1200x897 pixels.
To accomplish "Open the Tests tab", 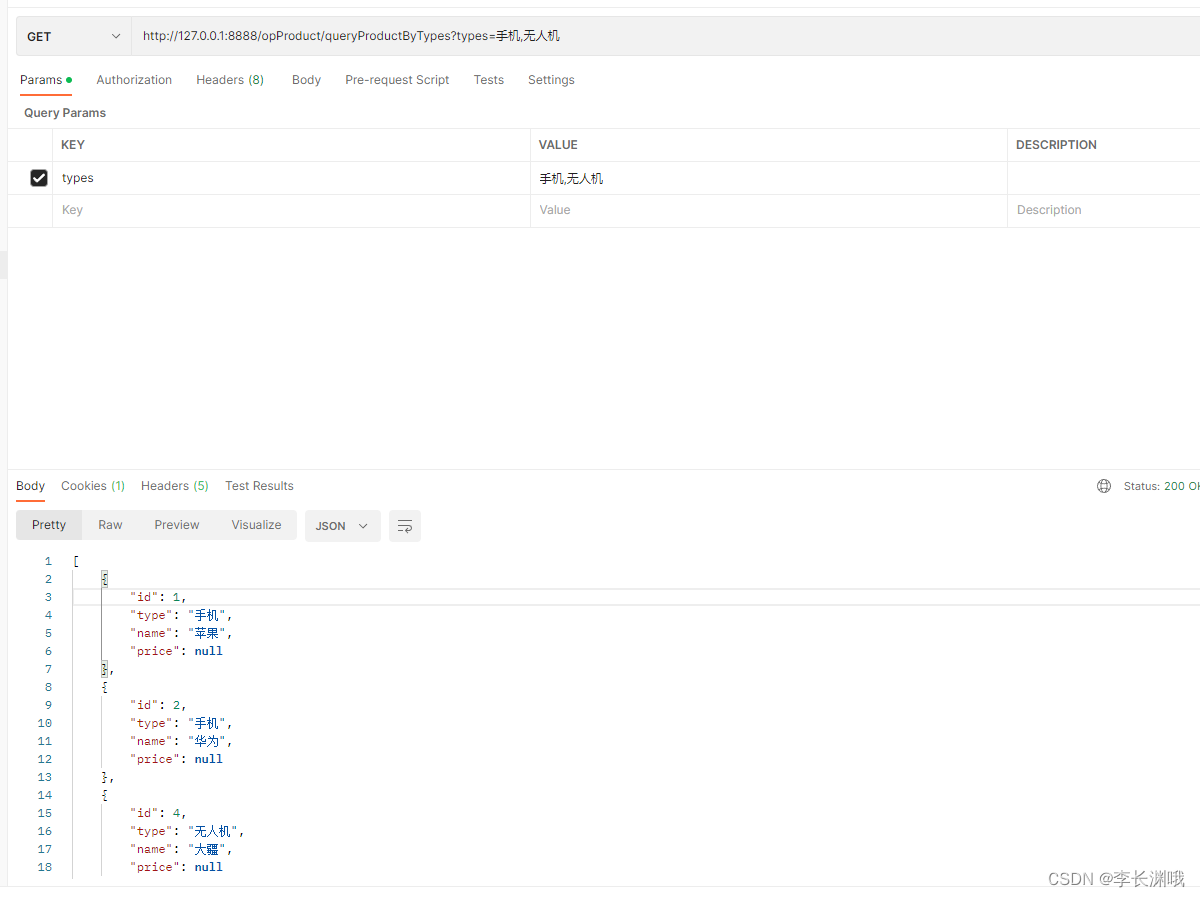I will (x=489, y=80).
